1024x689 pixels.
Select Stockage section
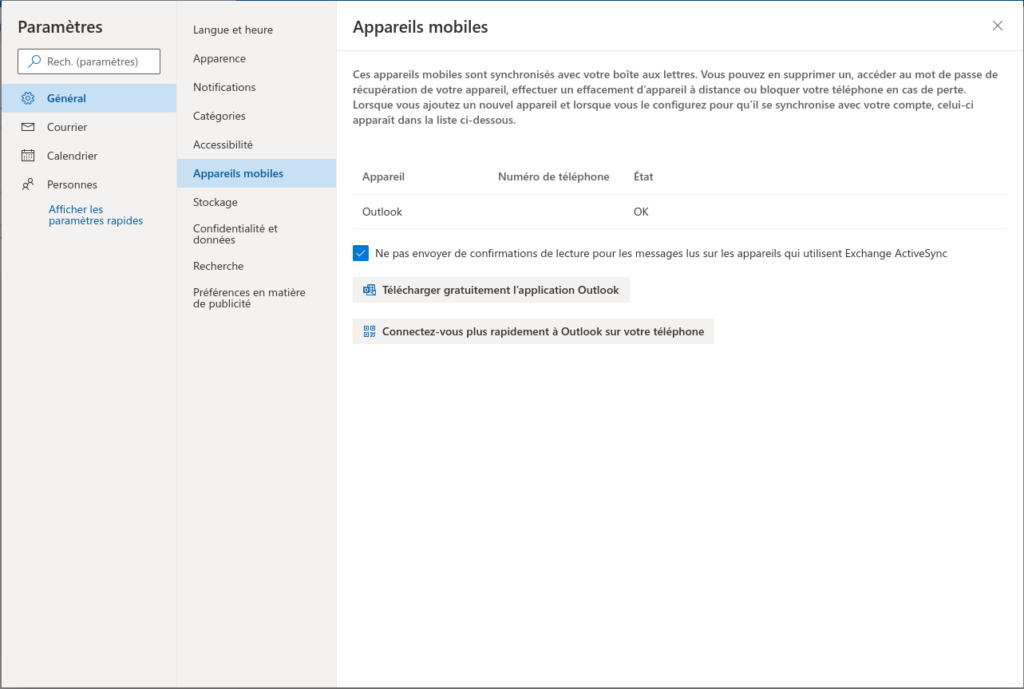(257, 202)
